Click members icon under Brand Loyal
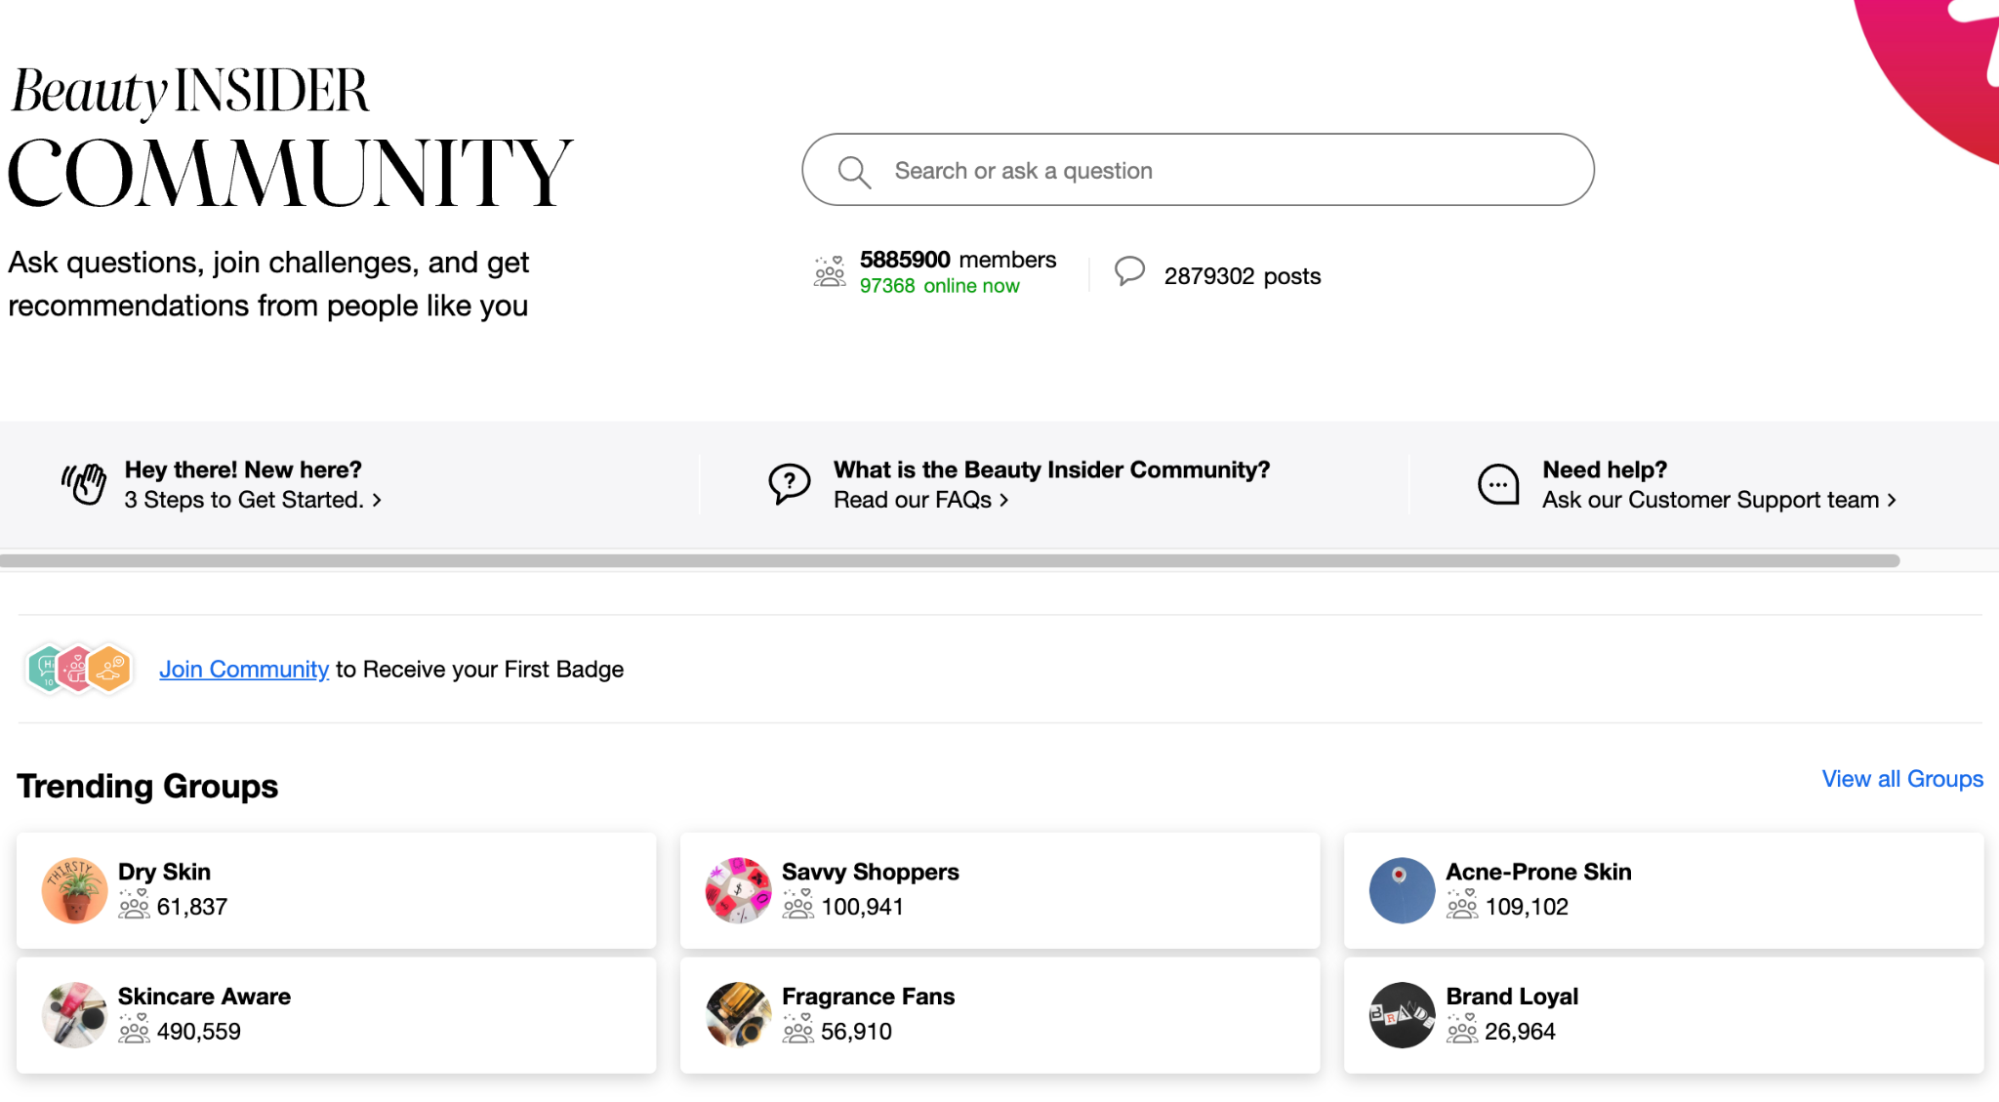Screen dimensions: 1999x1102 coord(1462,1029)
